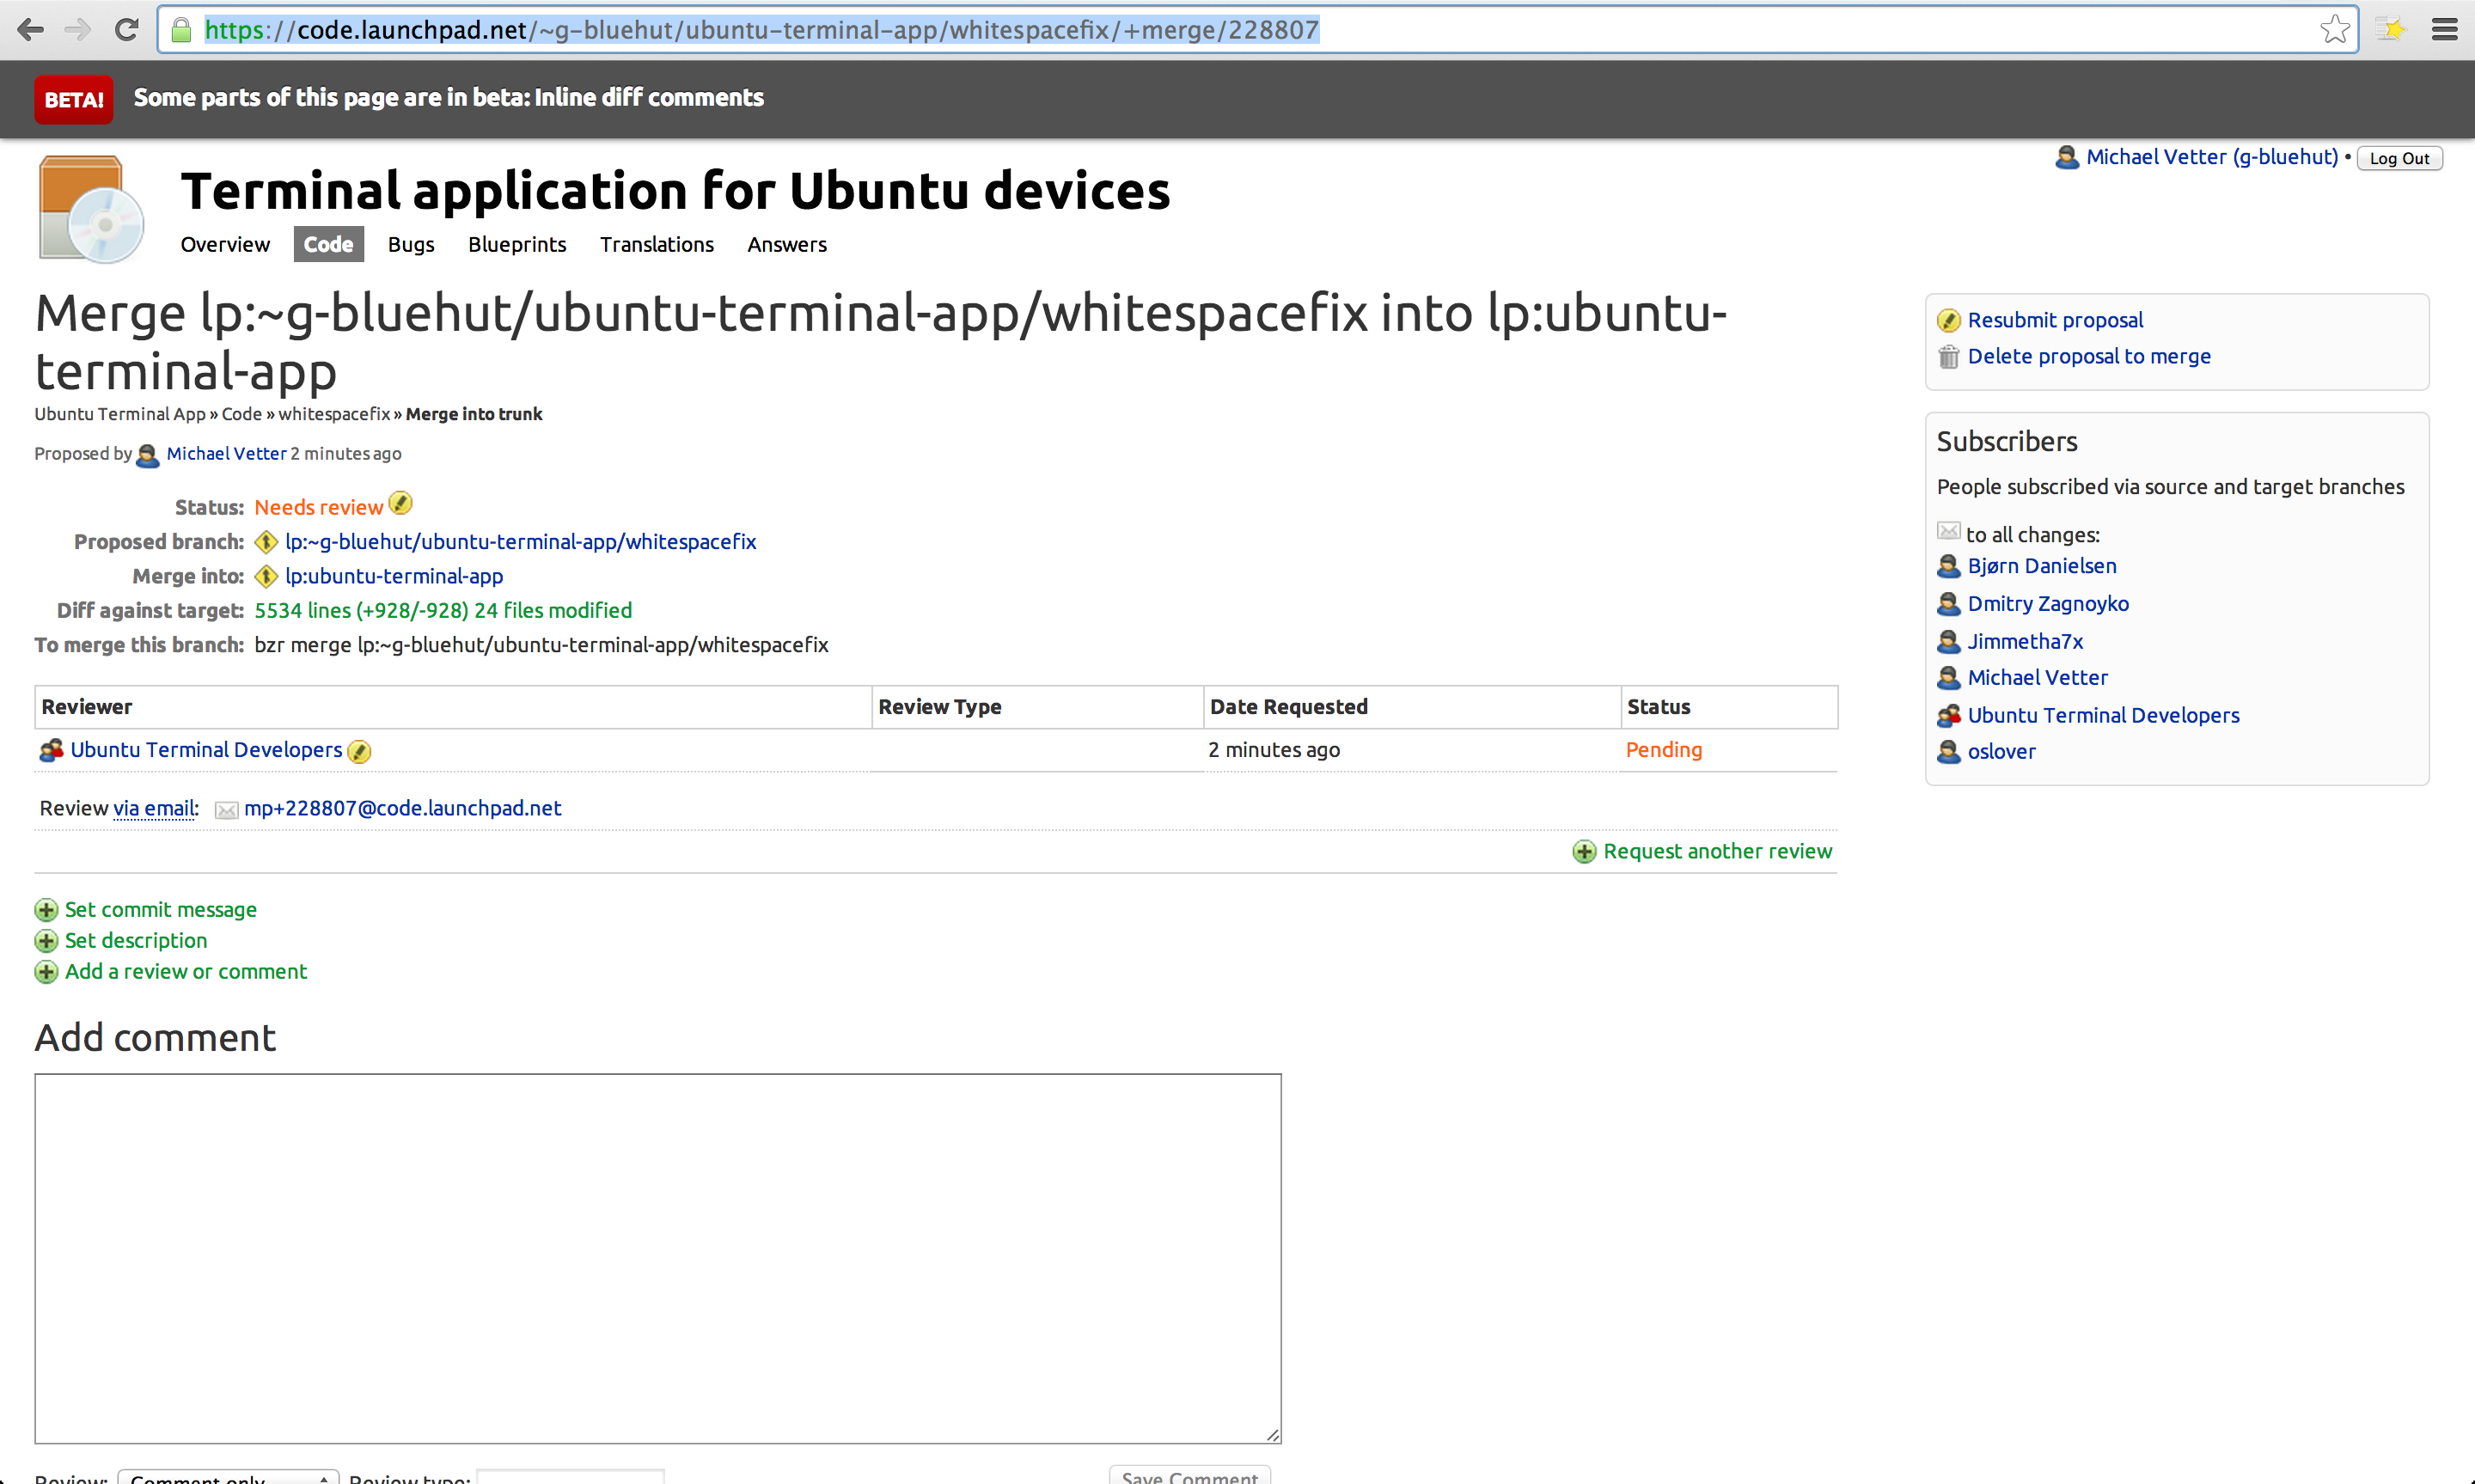
Task: Open the Overview tab
Action: tap(225, 245)
